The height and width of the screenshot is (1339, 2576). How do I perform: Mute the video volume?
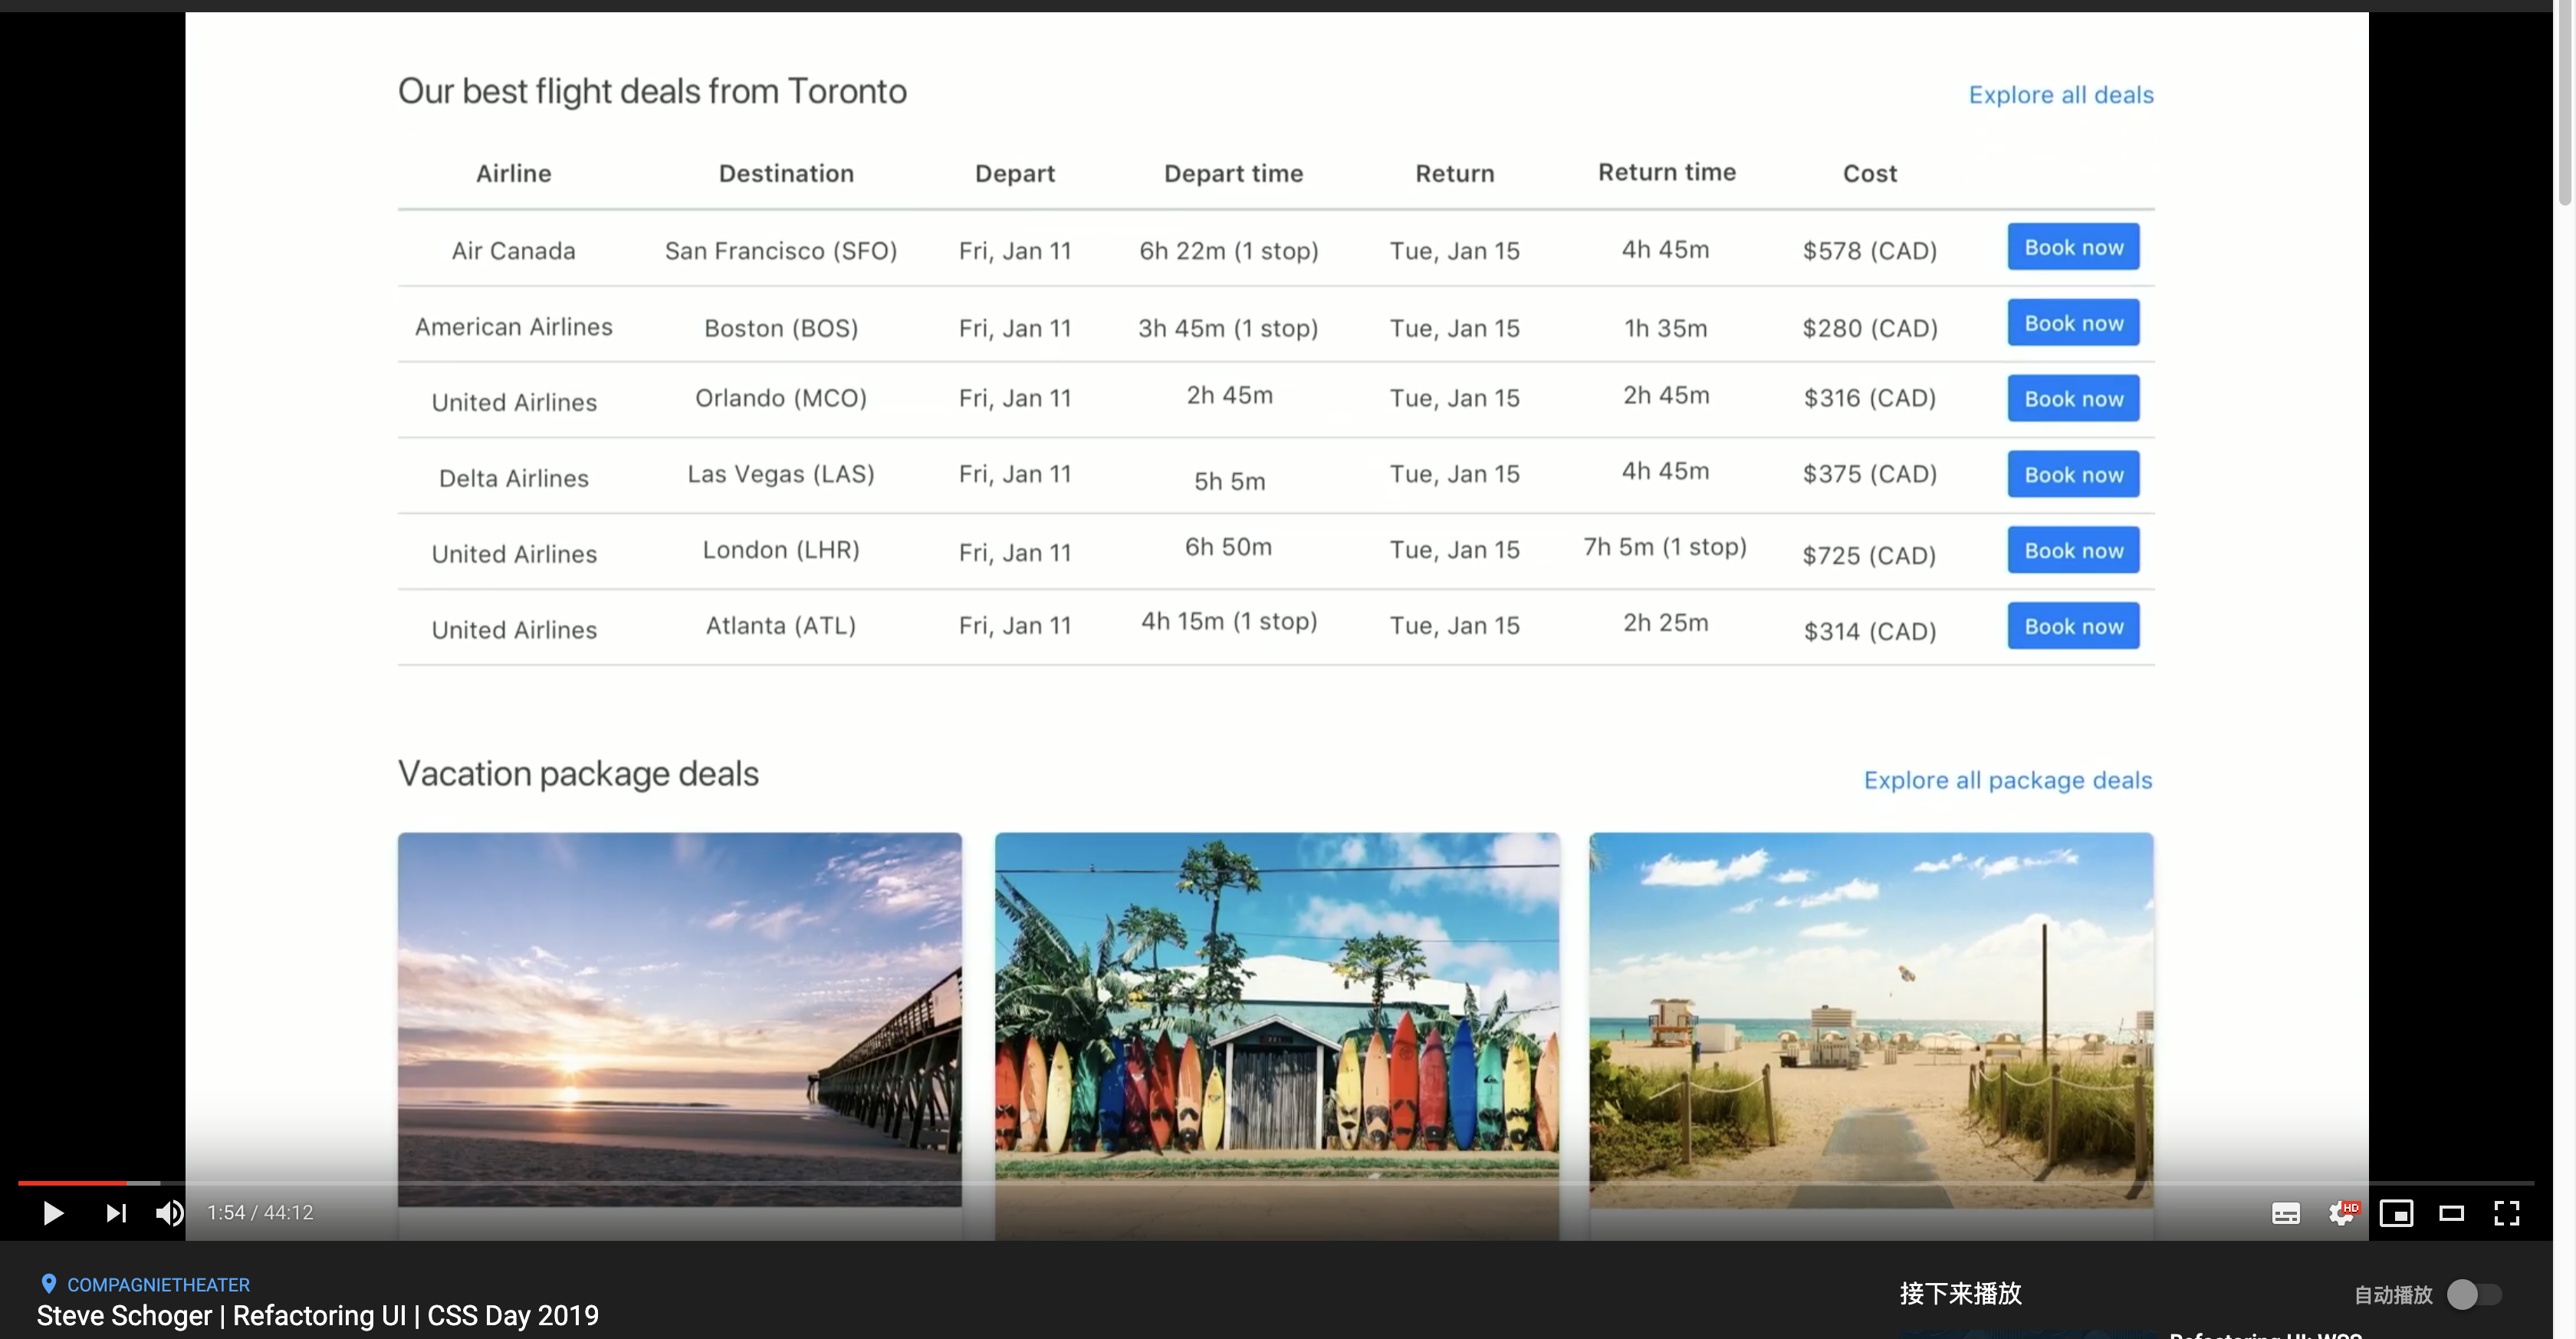click(169, 1213)
